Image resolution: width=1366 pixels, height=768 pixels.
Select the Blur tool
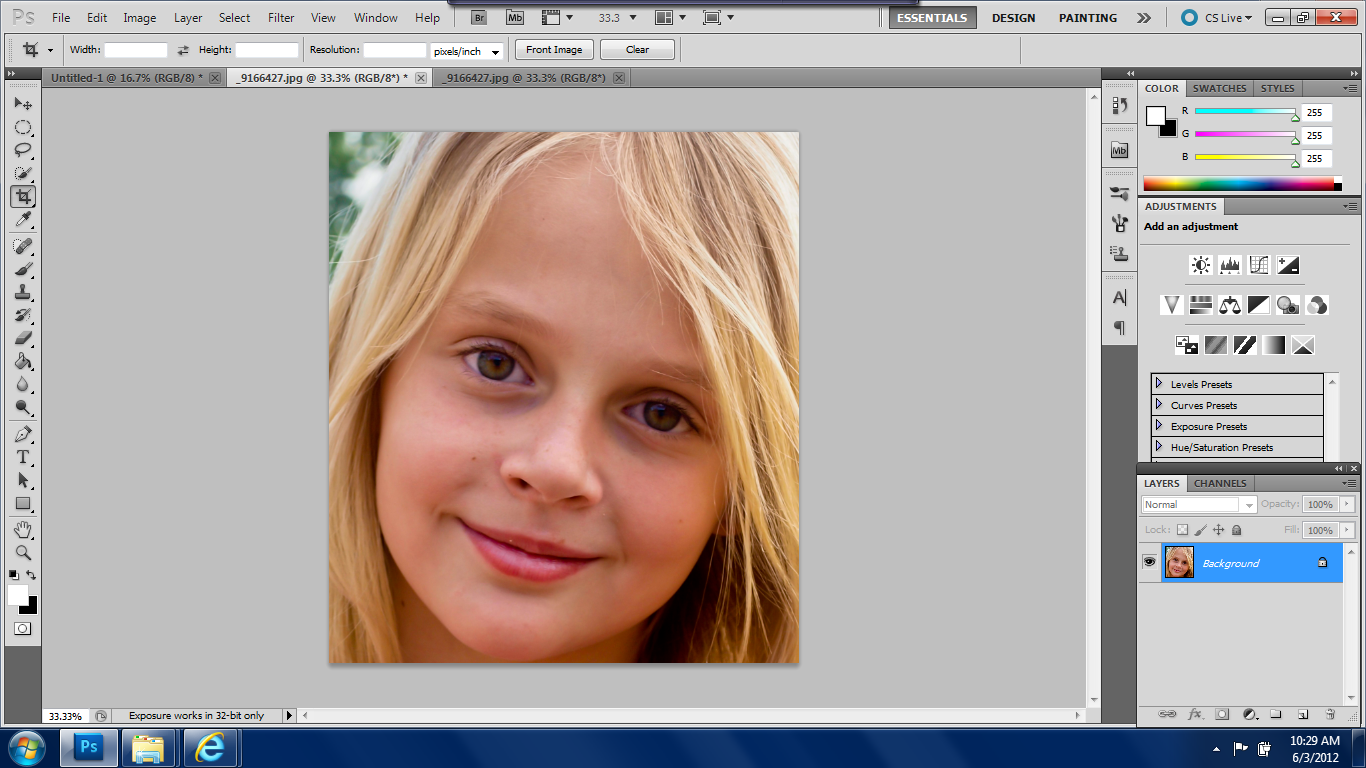pos(23,384)
